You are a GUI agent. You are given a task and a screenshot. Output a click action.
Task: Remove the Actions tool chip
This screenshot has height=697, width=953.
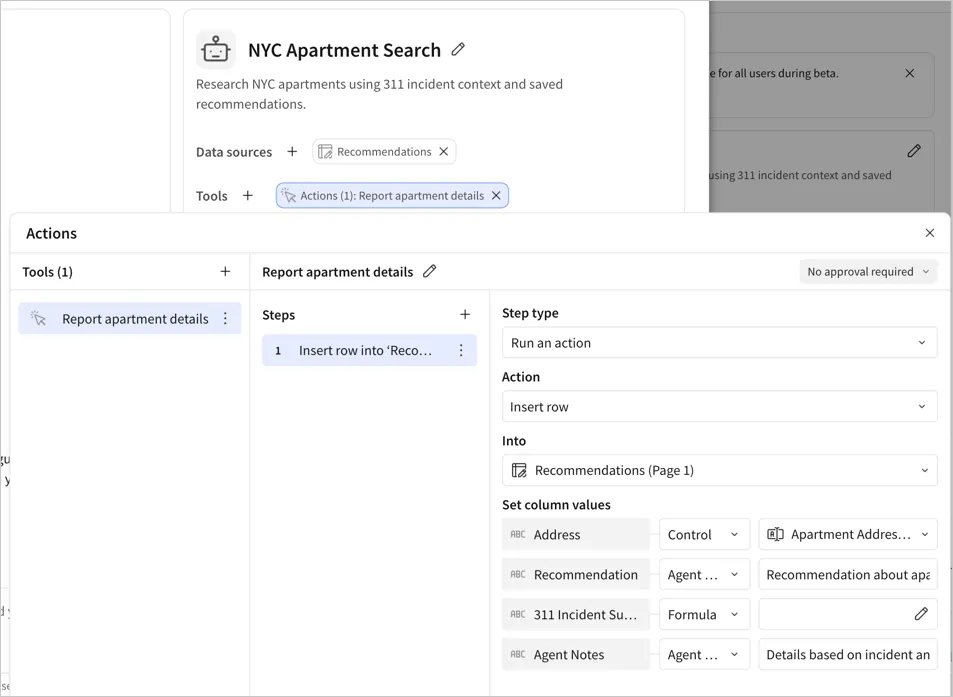click(x=496, y=196)
